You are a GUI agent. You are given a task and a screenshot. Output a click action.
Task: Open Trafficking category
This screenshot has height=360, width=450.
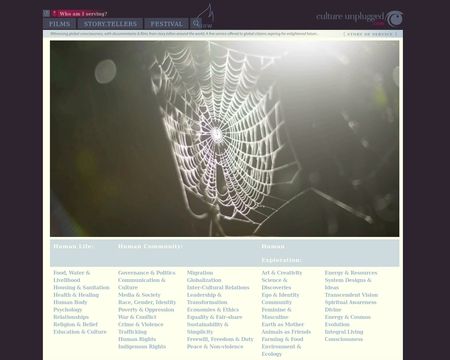[x=132, y=332]
